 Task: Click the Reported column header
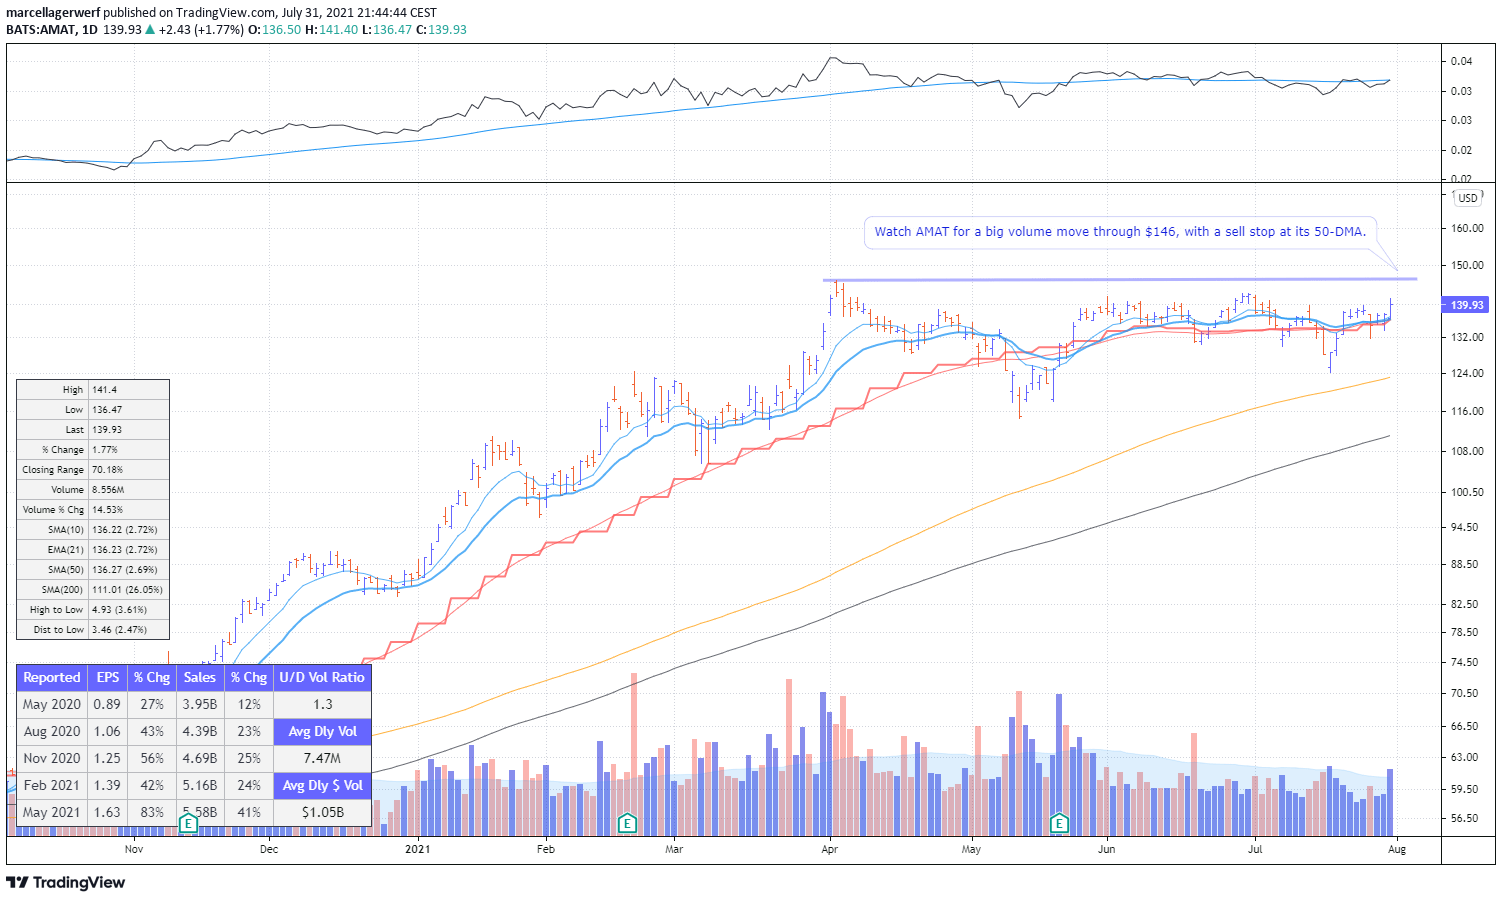[x=52, y=677]
